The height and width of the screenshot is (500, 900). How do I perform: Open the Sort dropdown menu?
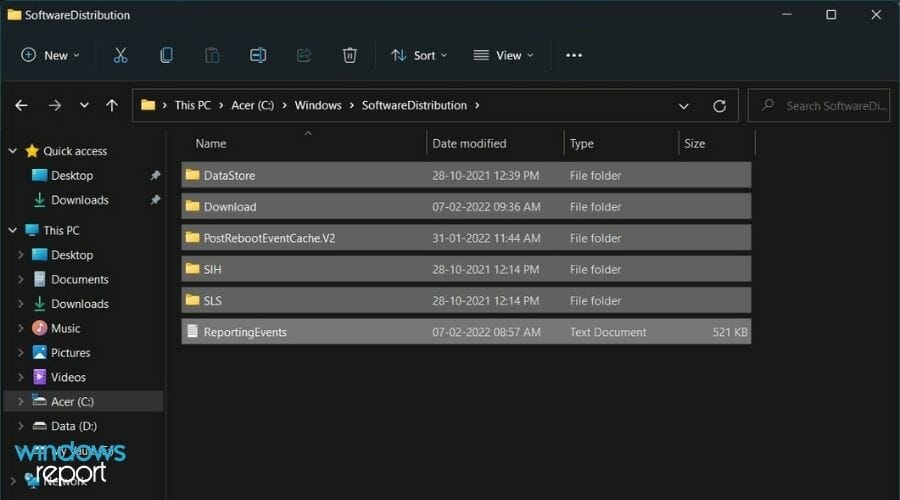pyautogui.click(x=419, y=55)
